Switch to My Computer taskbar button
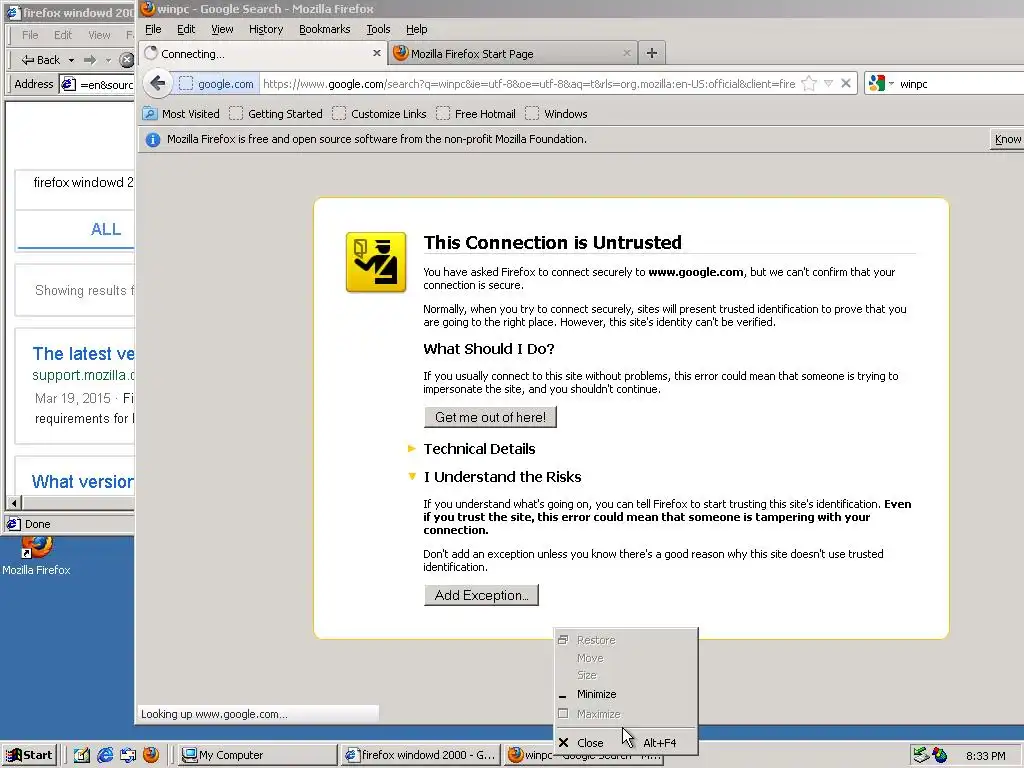This screenshot has width=1024, height=768. tap(257, 756)
